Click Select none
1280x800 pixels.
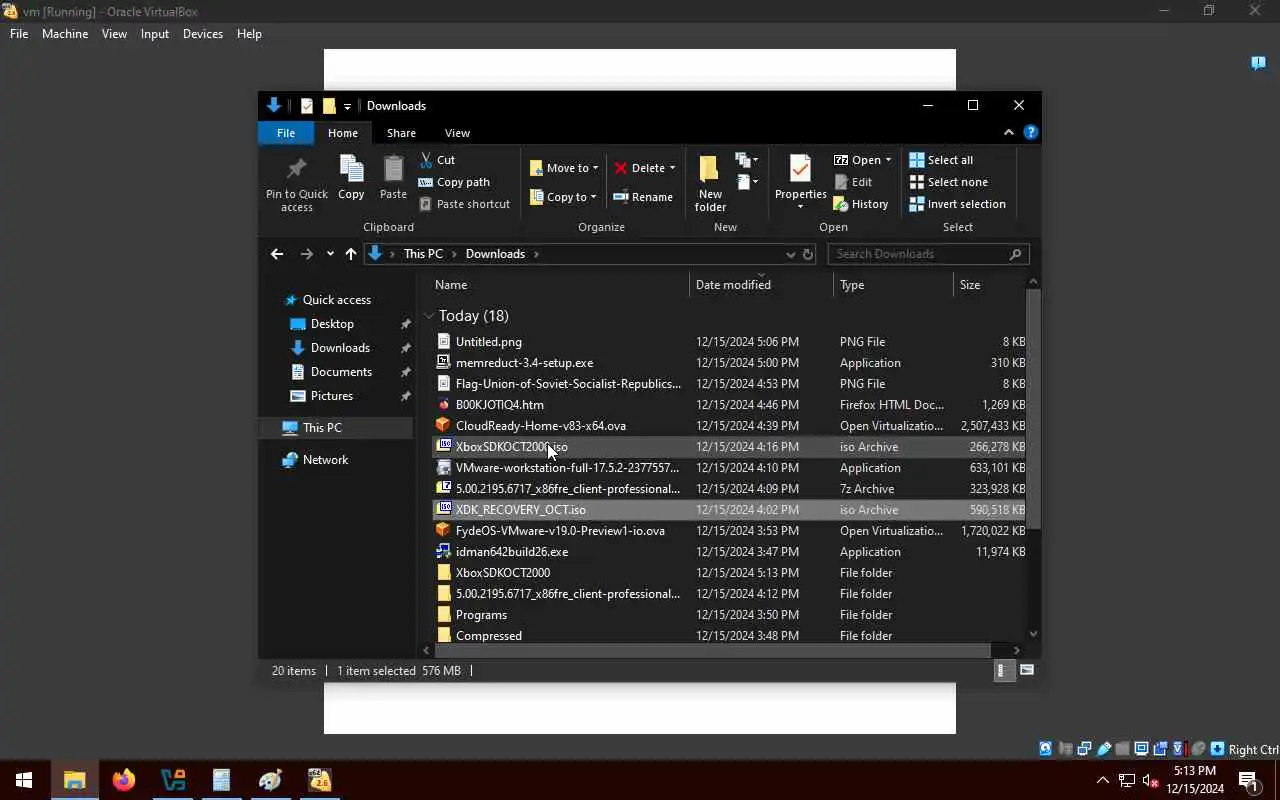tap(948, 182)
